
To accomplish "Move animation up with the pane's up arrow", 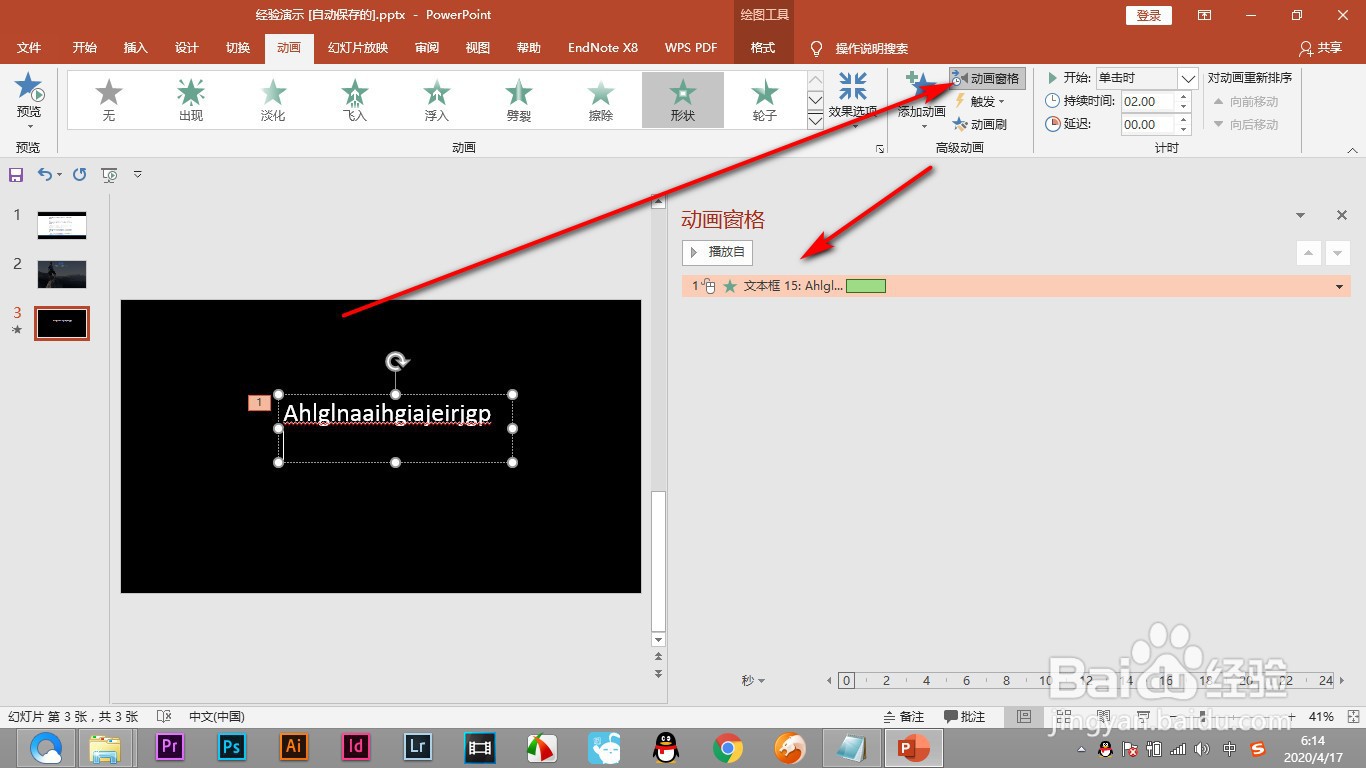I will point(1309,253).
